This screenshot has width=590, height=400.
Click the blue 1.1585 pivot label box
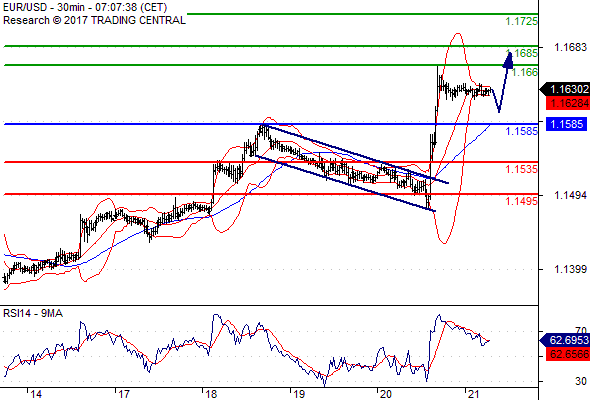(x=566, y=124)
